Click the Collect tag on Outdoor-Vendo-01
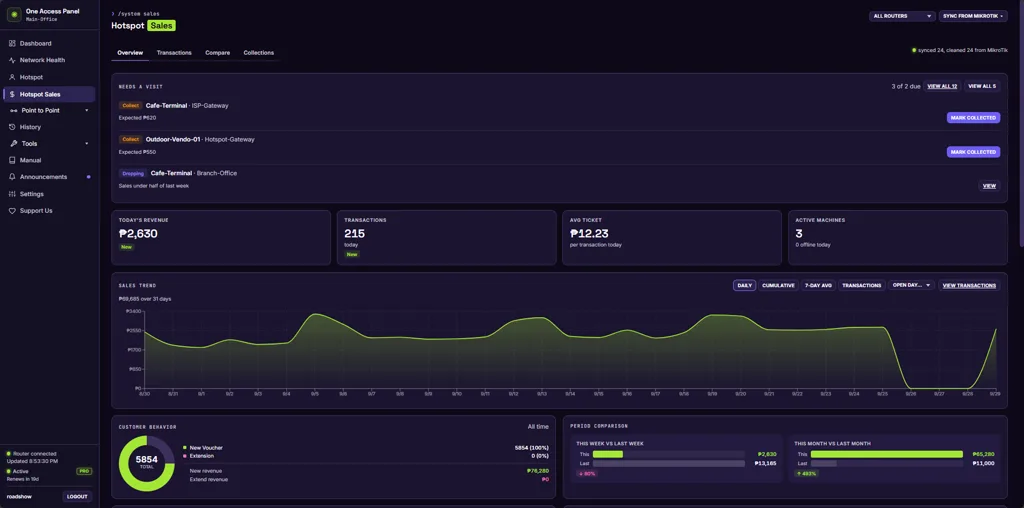The height and width of the screenshot is (508, 1024). [x=130, y=139]
